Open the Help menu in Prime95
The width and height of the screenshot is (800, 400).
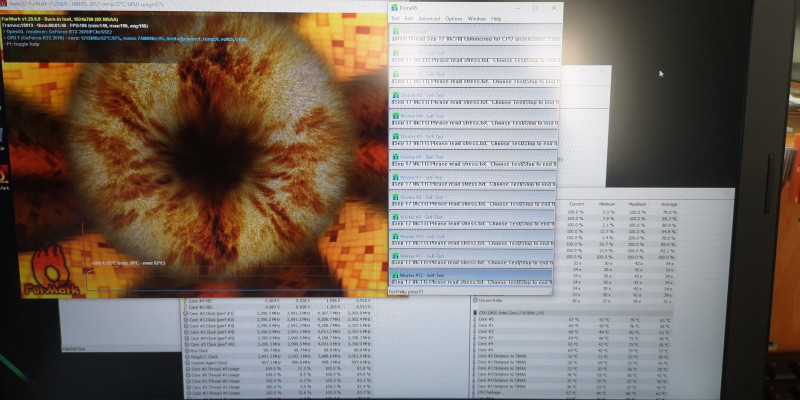coord(496,19)
